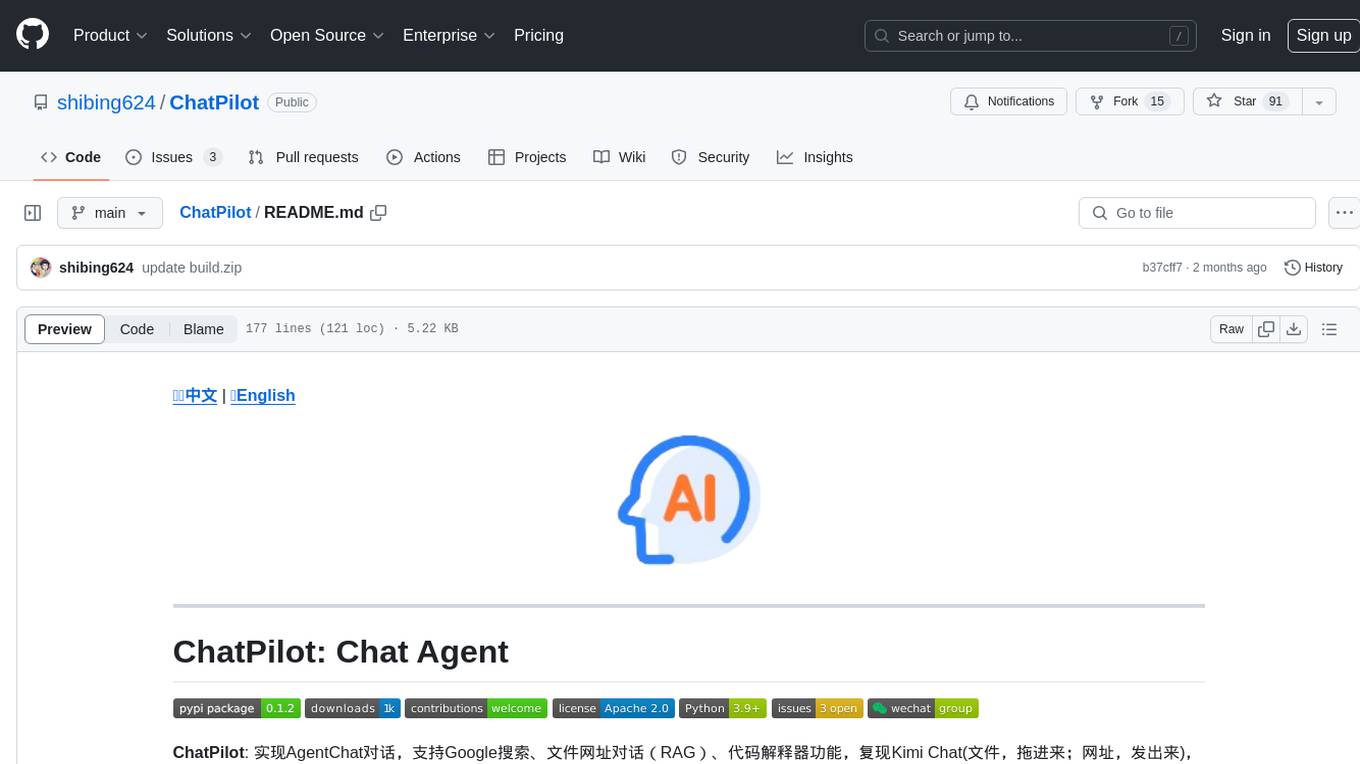The width and height of the screenshot is (1360, 764).
Task: Switch to the Issues tab
Action: (173, 157)
